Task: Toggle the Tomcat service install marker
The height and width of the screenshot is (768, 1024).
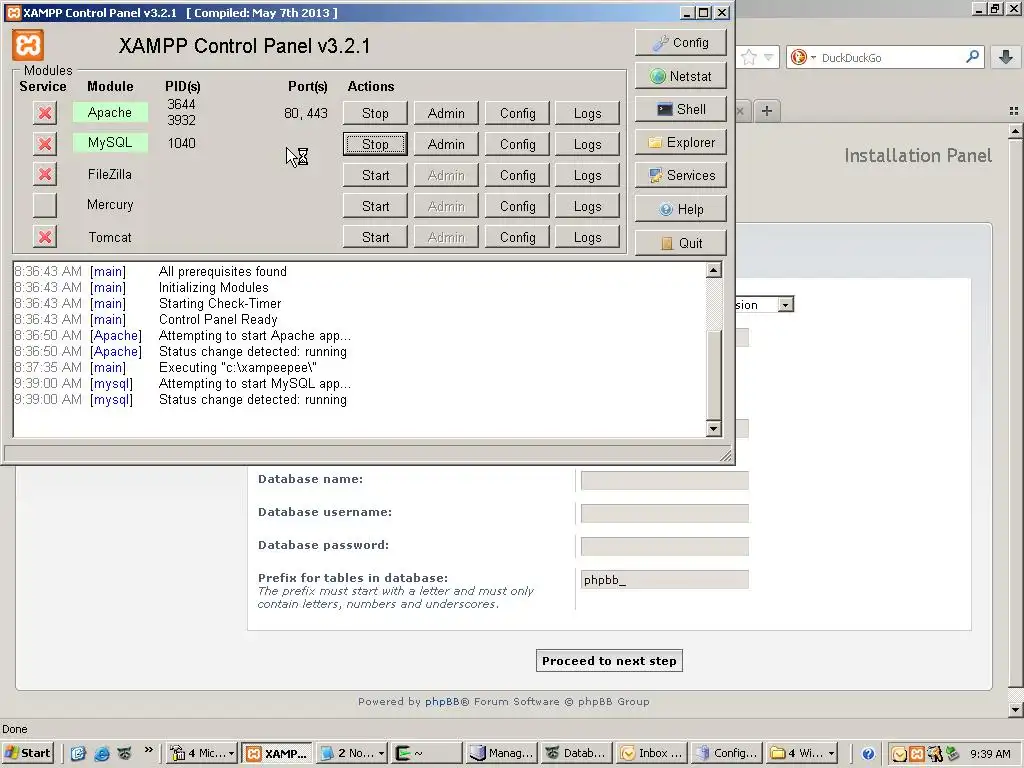Action: pyautogui.click(x=45, y=236)
